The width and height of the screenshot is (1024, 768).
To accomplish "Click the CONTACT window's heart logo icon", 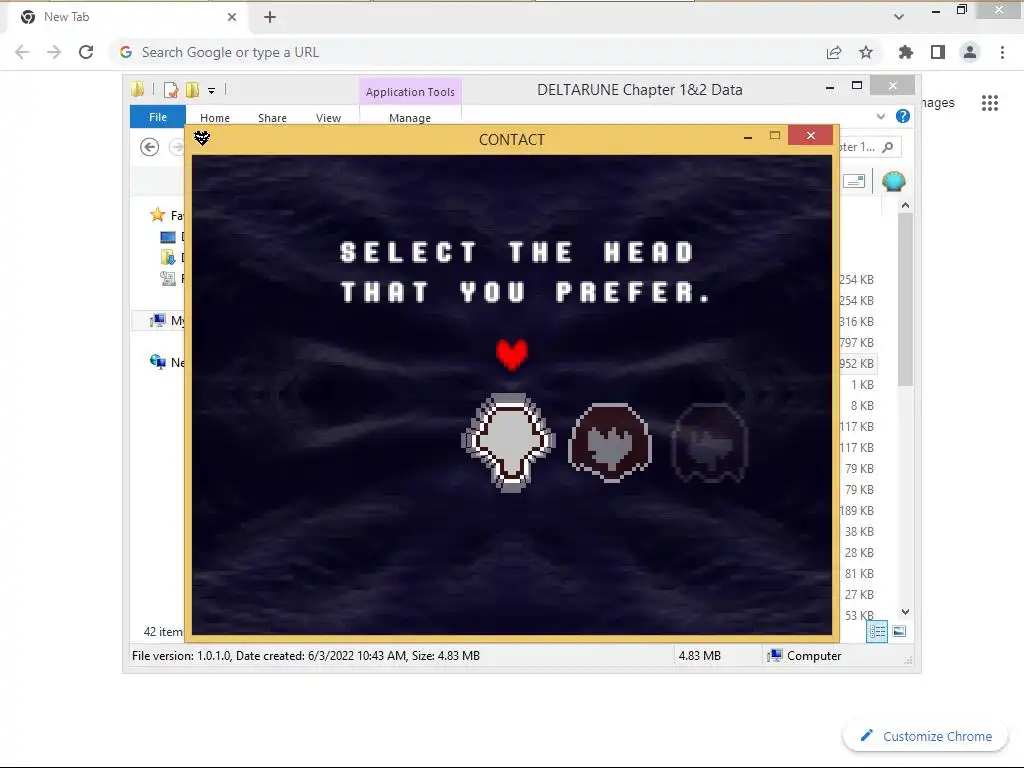I will 202,138.
